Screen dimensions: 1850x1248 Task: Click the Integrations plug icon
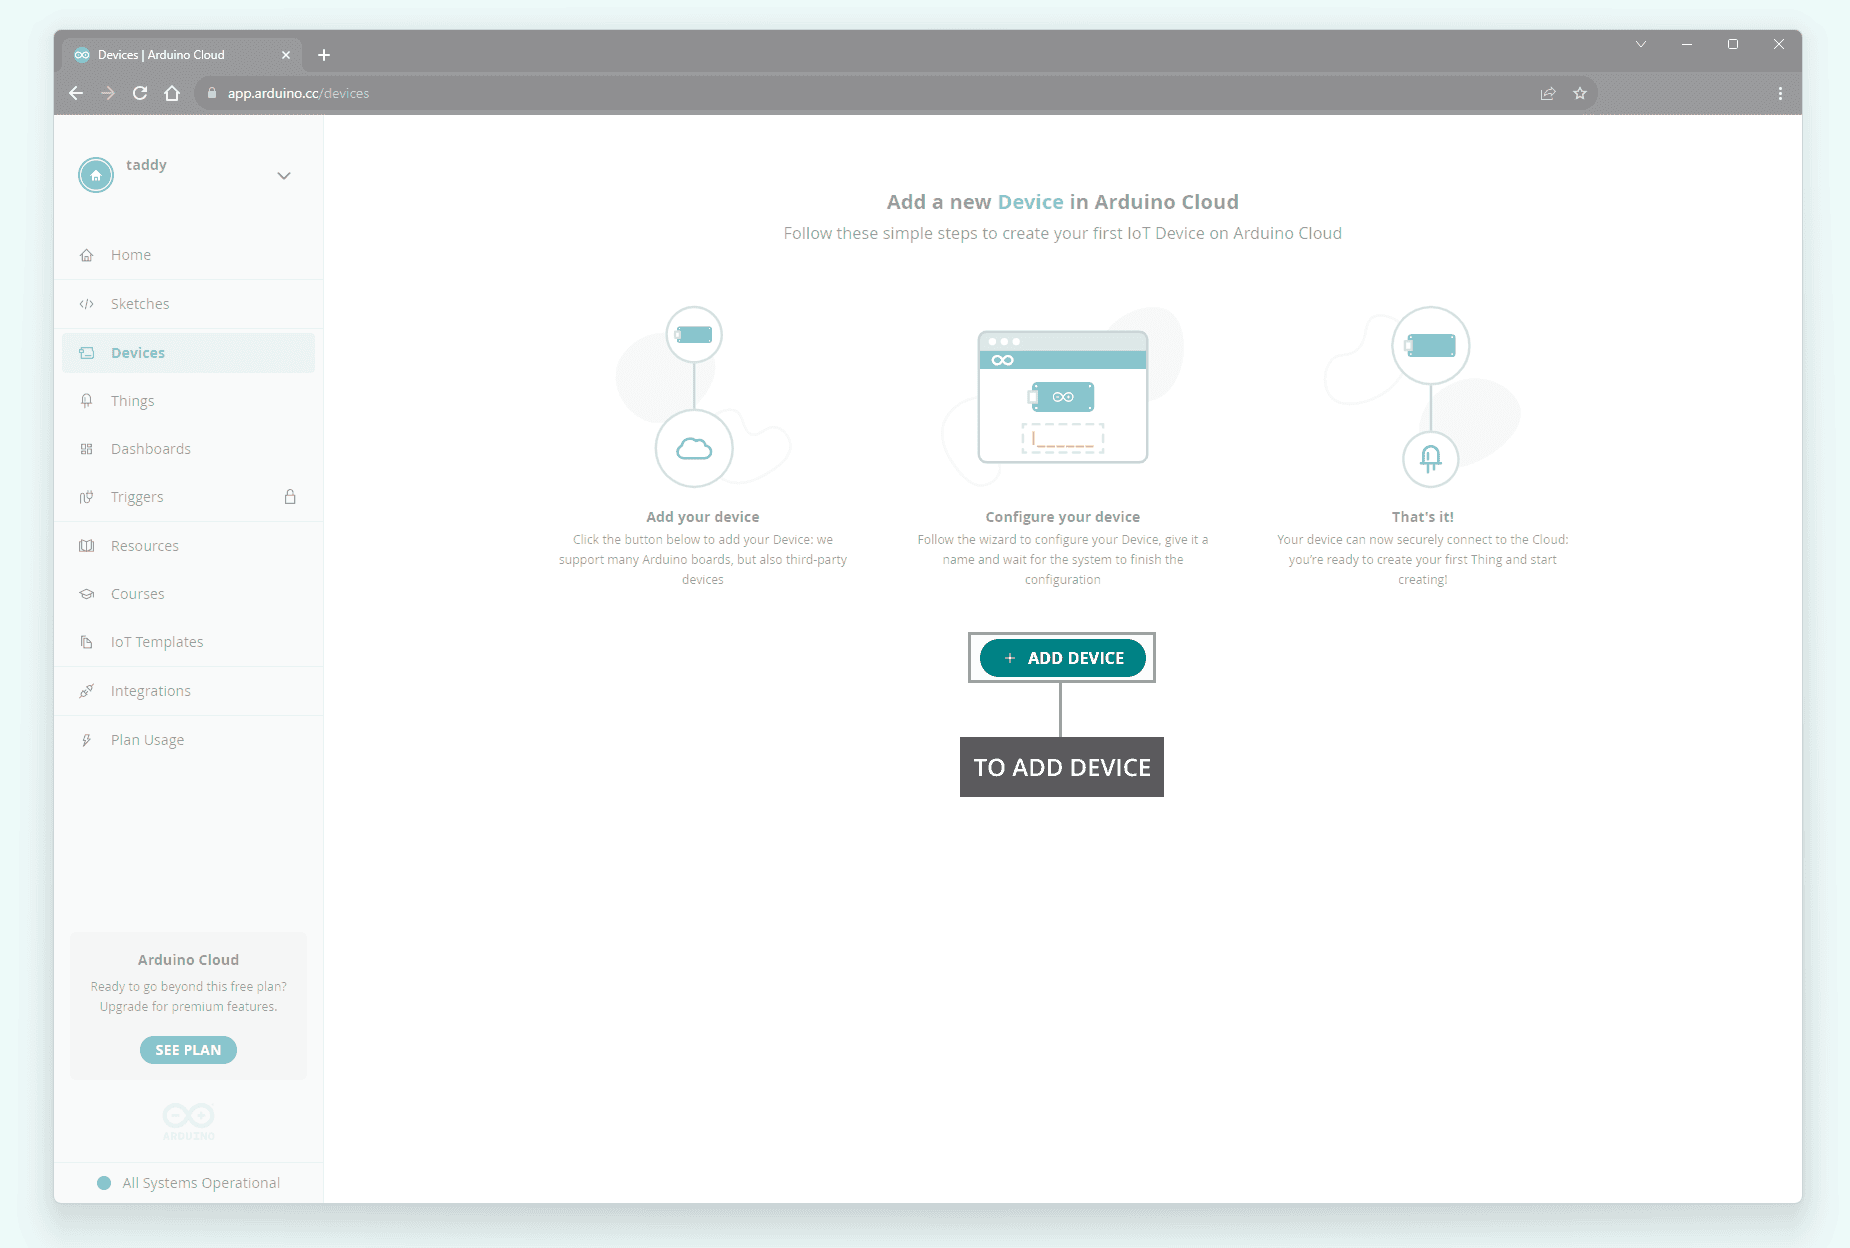[x=87, y=691]
